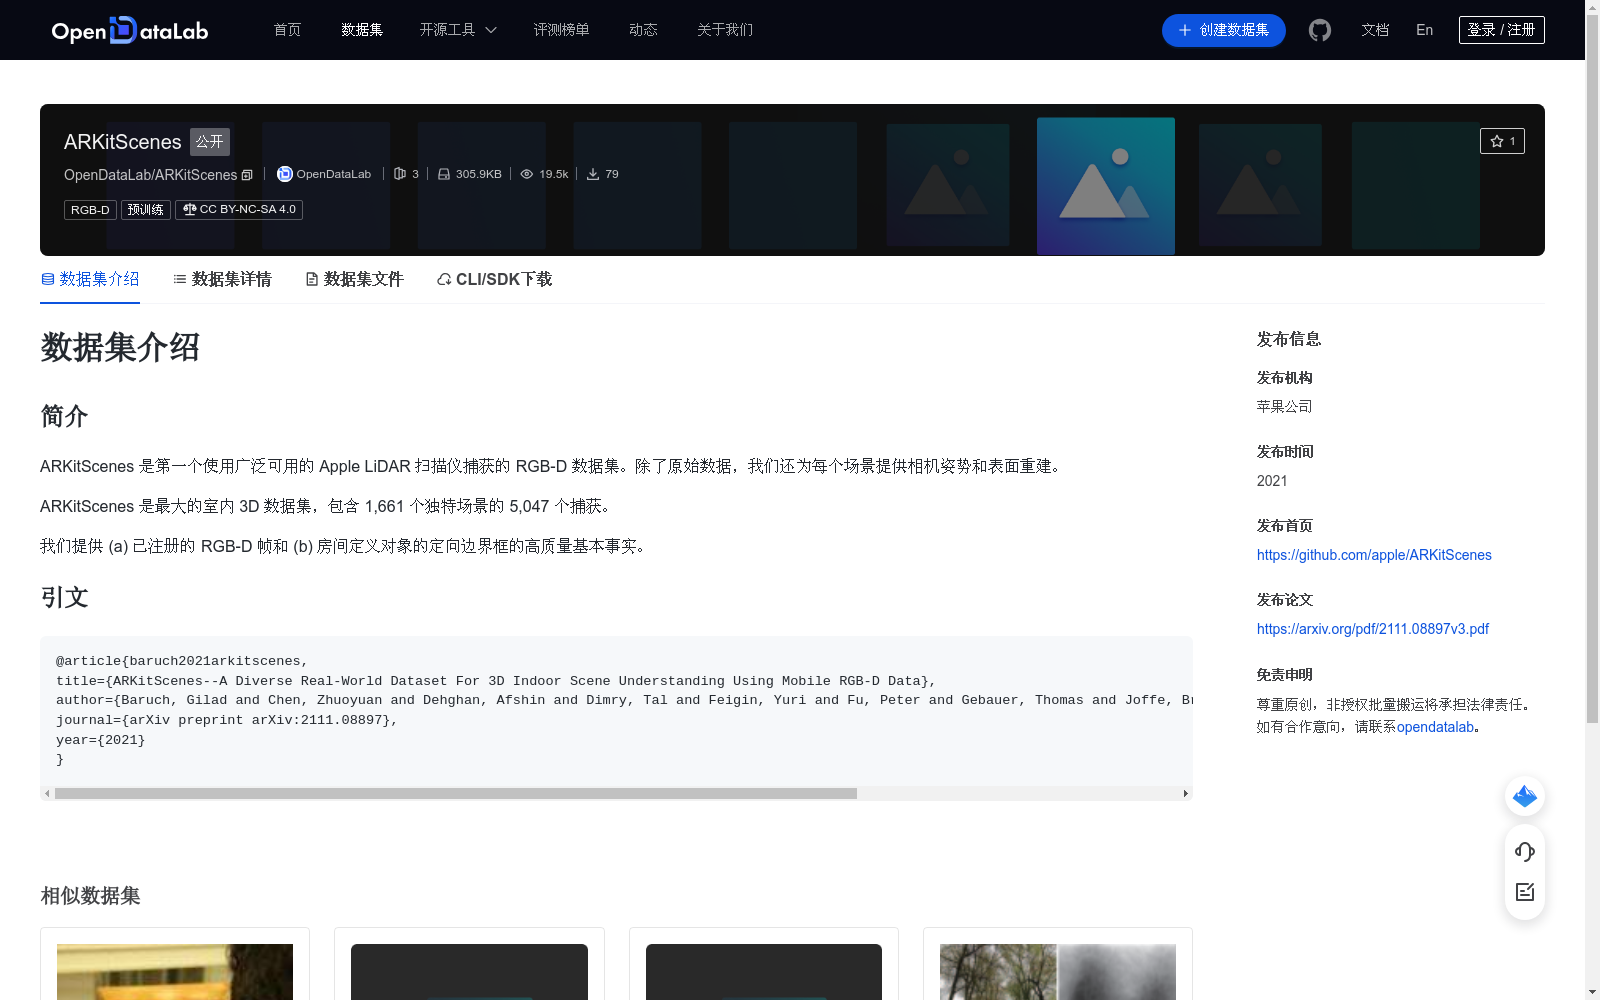The width and height of the screenshot is (1600, 1000).
Task: Click the year={2021} citation line
Action: 101,740
